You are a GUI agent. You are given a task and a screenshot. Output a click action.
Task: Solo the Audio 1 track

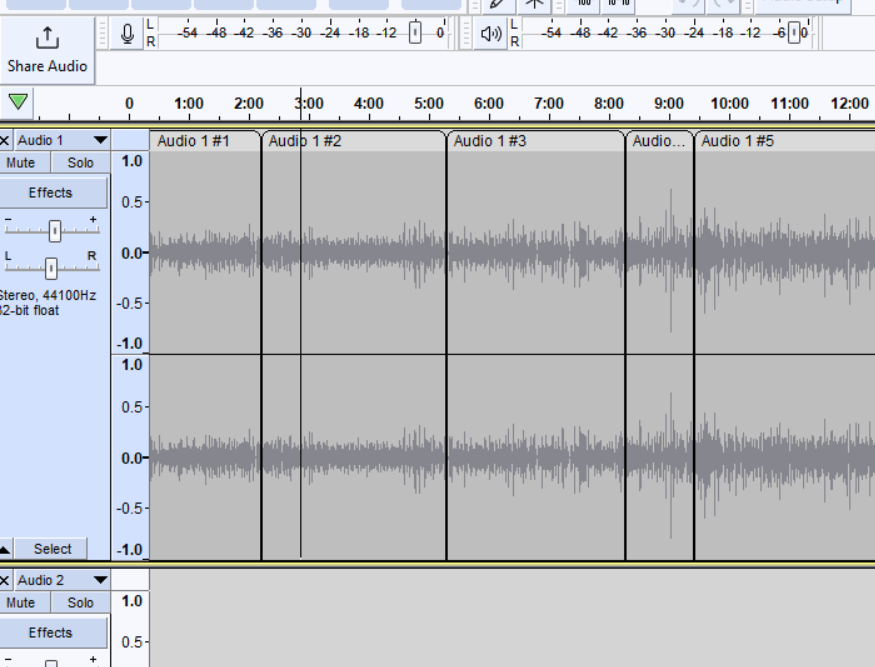[x=81, y=163]
